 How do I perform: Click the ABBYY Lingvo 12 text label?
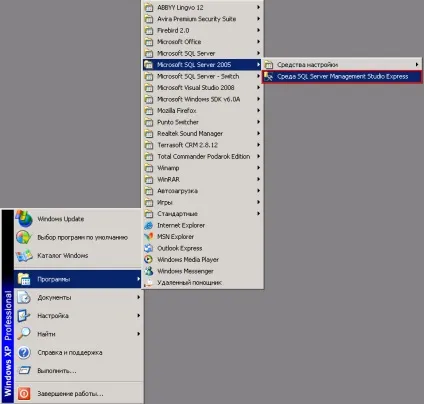[x=180, y=8]
